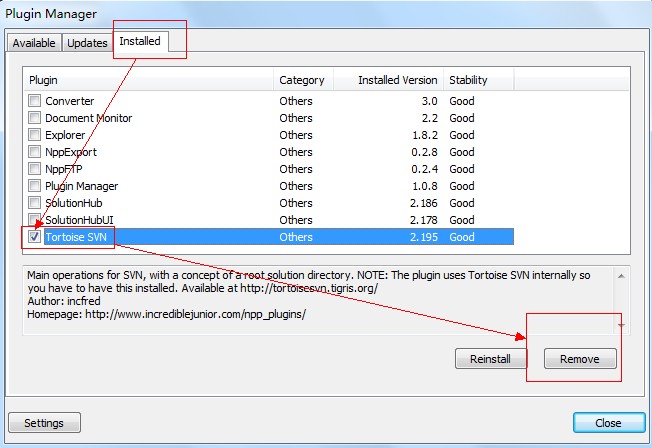Click Remove to uninstall plugin

580,359
